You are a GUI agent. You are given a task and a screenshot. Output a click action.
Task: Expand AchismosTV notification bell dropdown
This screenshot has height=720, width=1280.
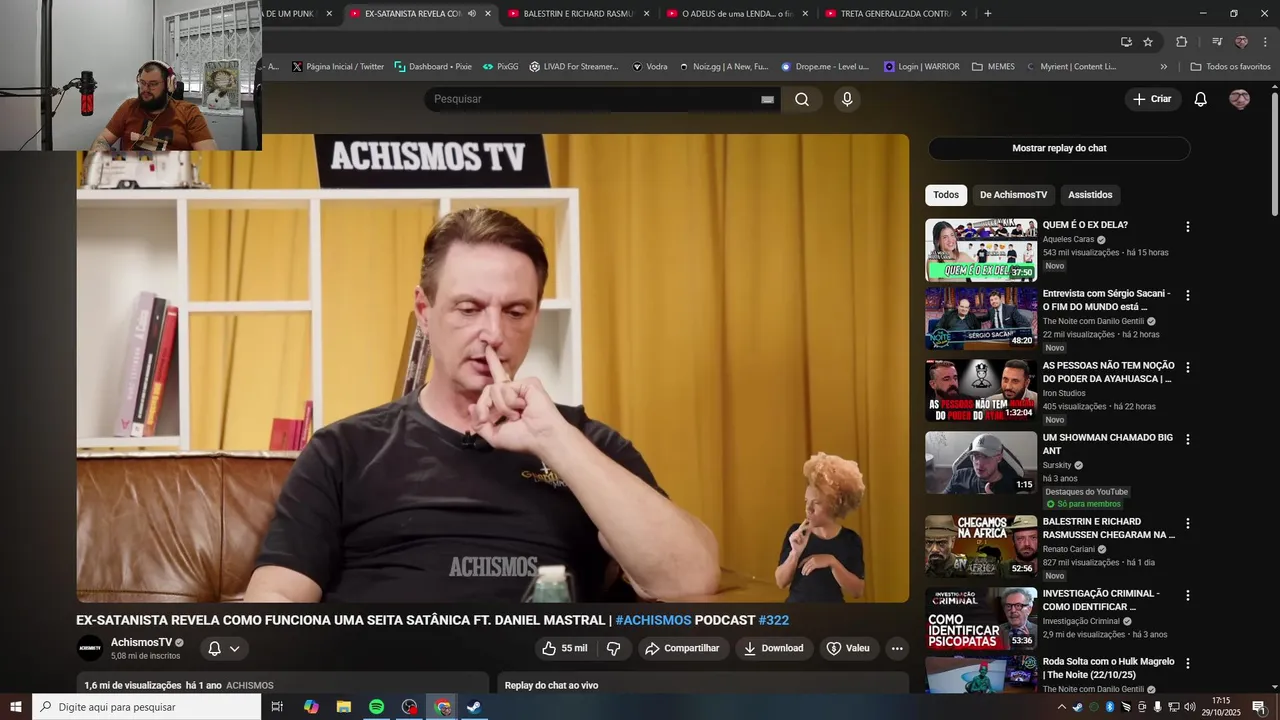[235, 648]
